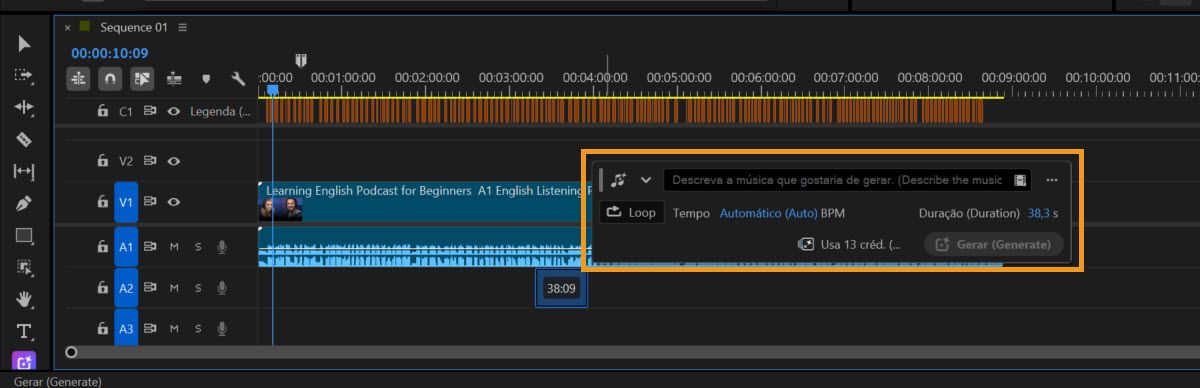Toggle sync lock on track C1
This screenshot has width=1200, height=388.
click(x=150, y=111)
